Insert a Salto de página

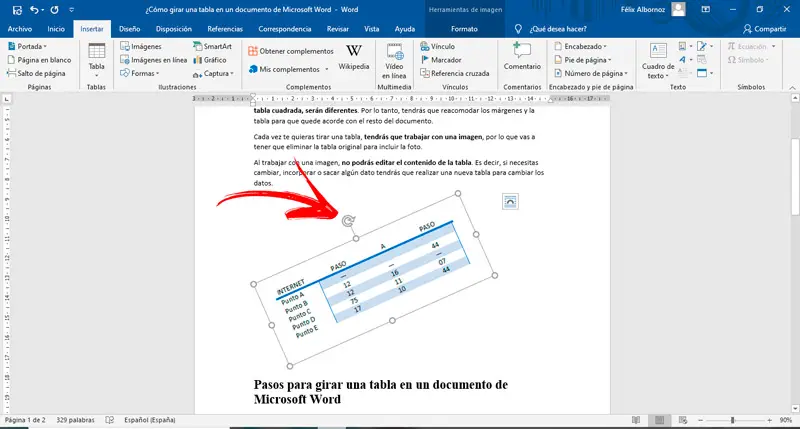coord(36,73)
